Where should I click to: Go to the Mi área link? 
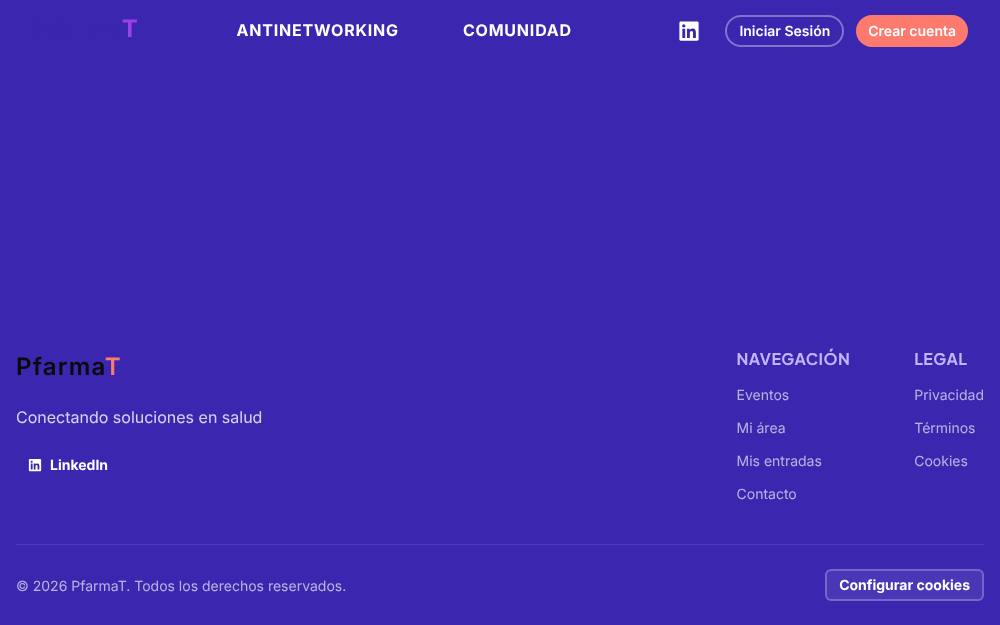[x=760, y=428]
